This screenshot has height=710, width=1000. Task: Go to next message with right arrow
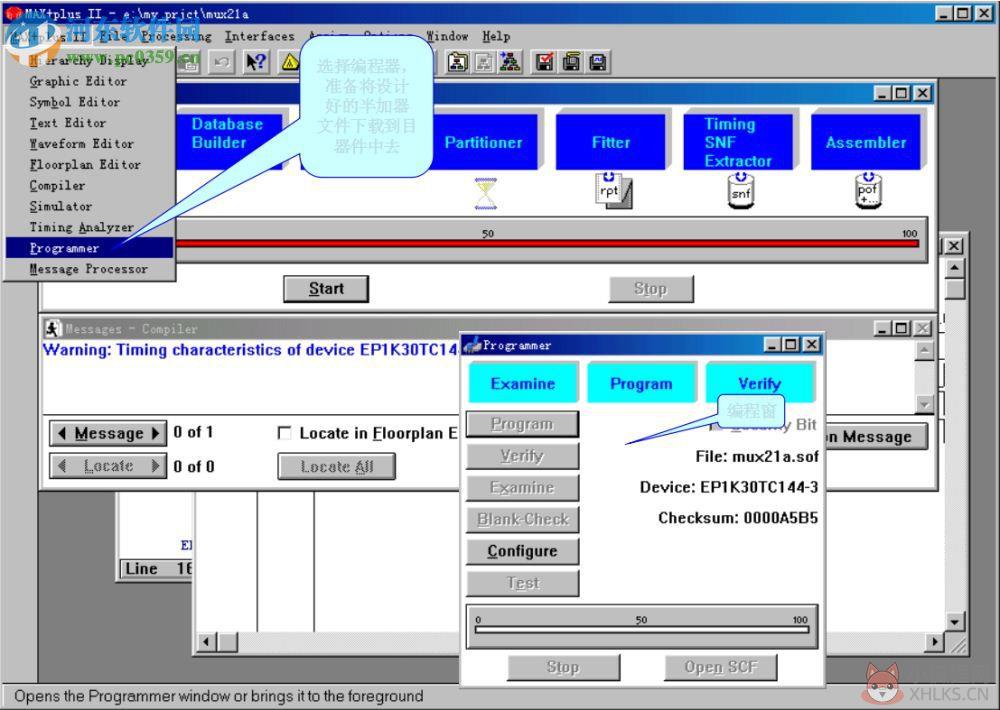pyautogui.click(x=156, y=433)
